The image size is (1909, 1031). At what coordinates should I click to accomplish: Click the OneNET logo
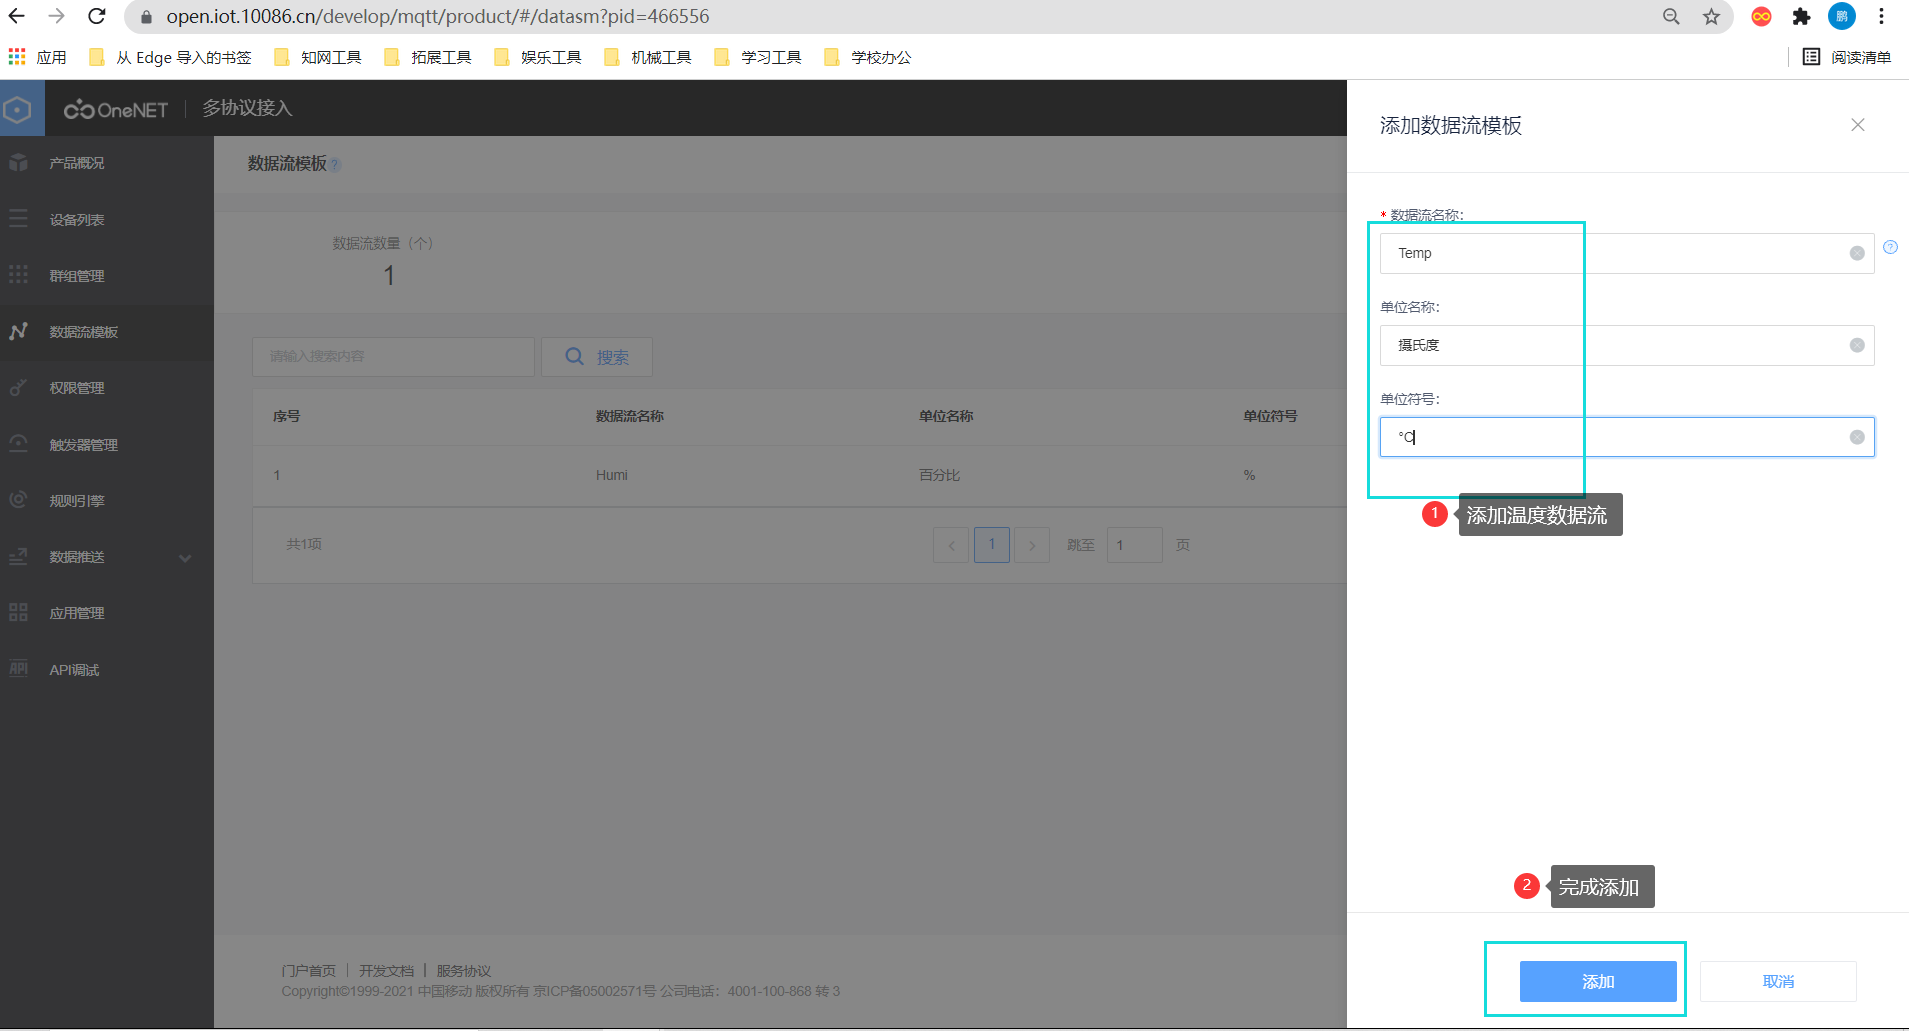tap(116, 109)
